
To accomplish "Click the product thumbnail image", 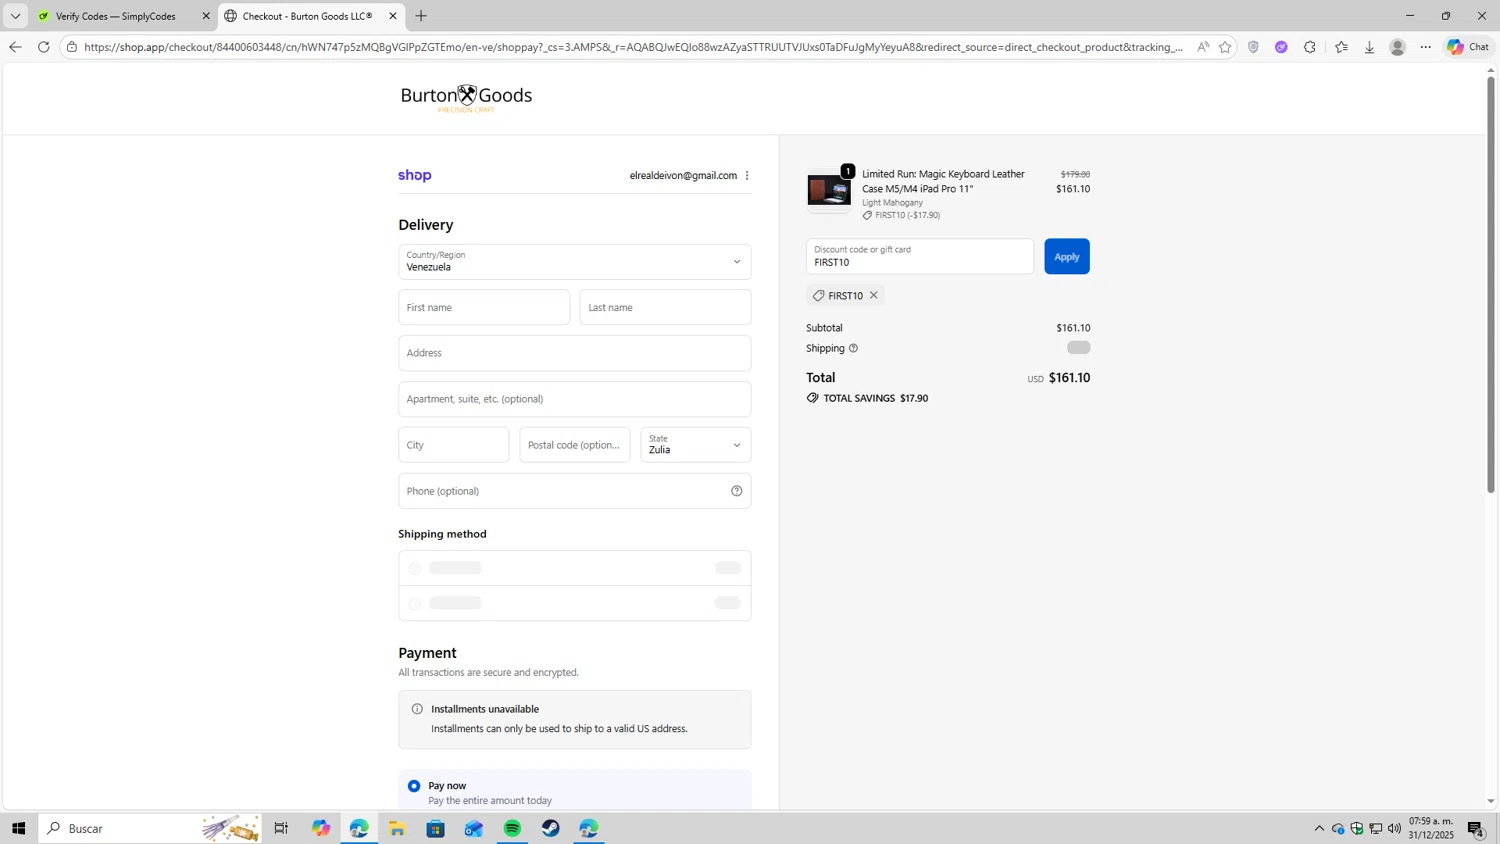I will 829,190.
